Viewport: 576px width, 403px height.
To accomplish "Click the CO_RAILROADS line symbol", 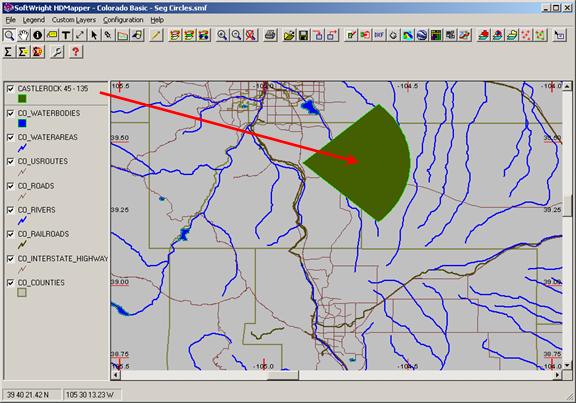I will [x=22, y=244].
